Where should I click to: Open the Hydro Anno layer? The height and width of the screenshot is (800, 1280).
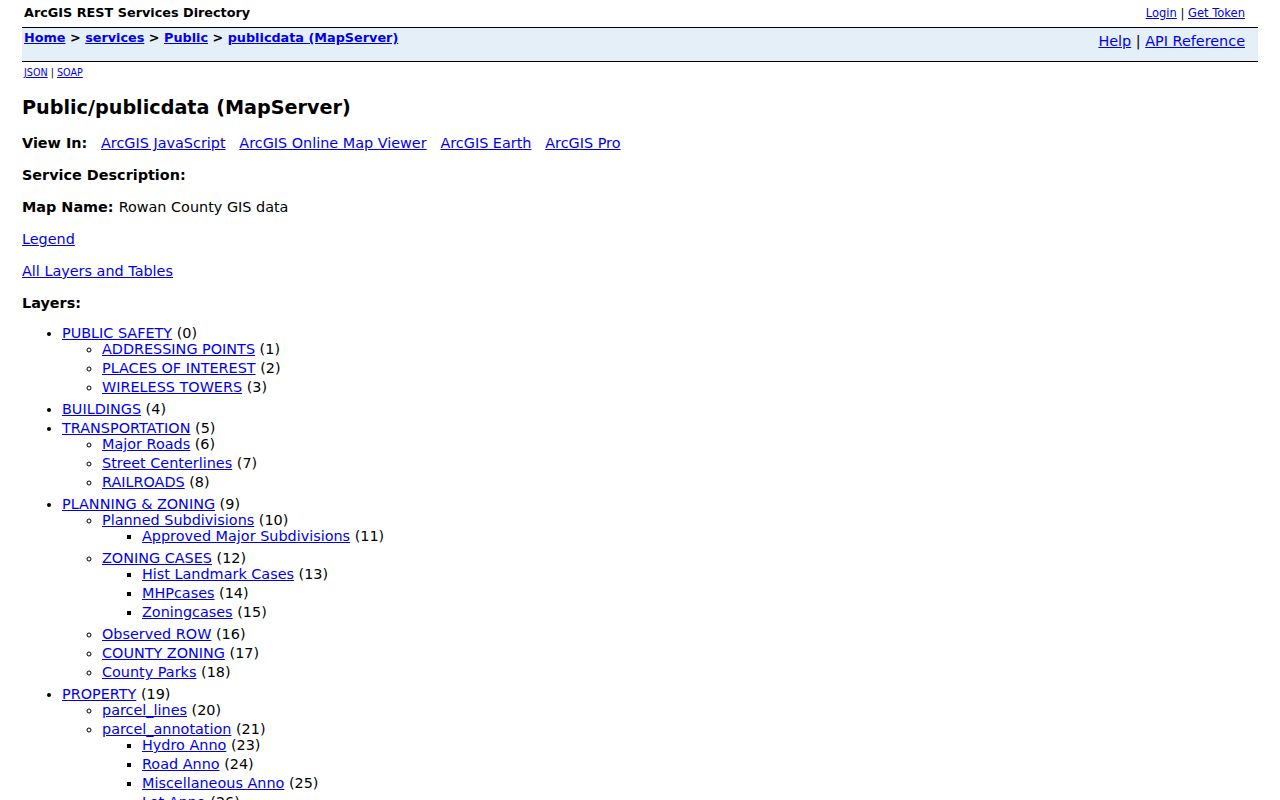point(184,745)
